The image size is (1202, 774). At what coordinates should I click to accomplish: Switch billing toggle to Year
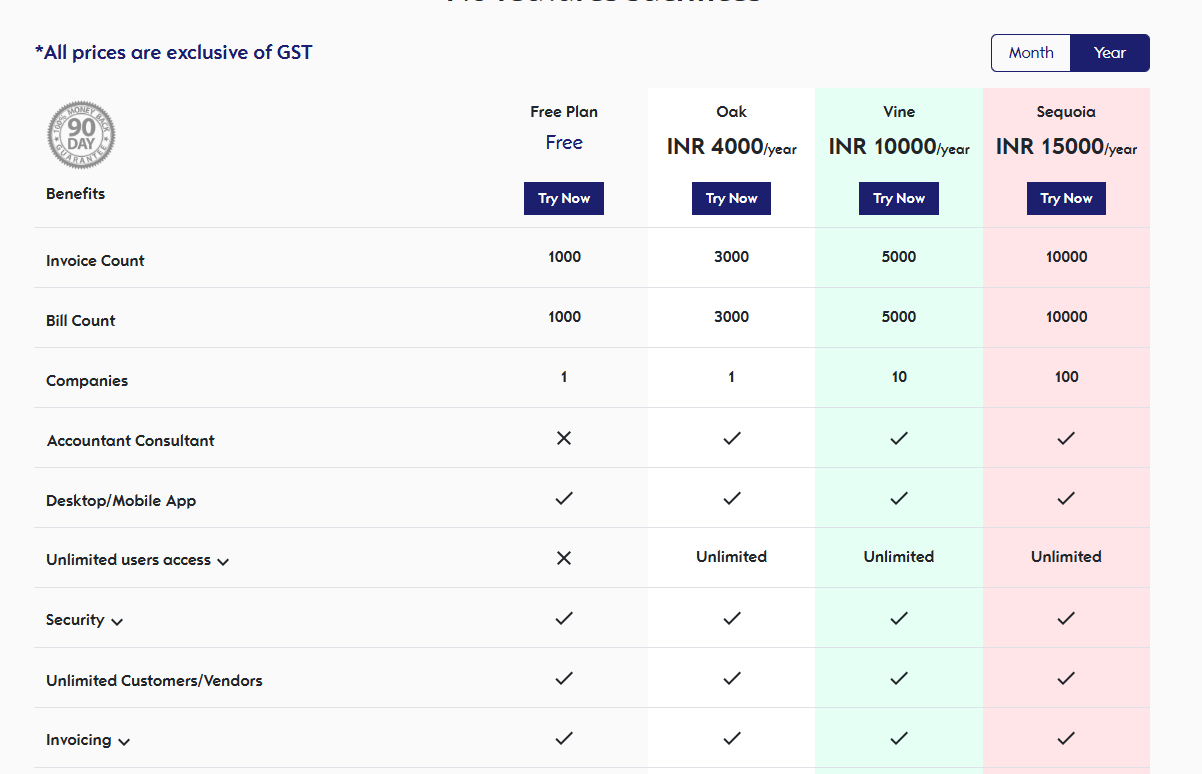point(1109,53)
